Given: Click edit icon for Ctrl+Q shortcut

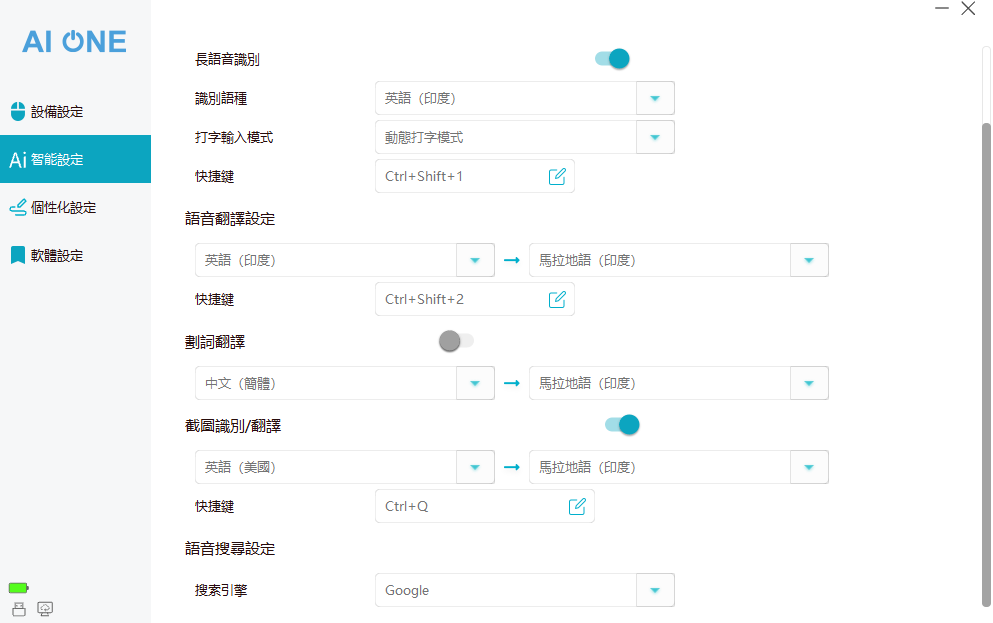Looking at the screenshot, I should click(x=577, y=506).
